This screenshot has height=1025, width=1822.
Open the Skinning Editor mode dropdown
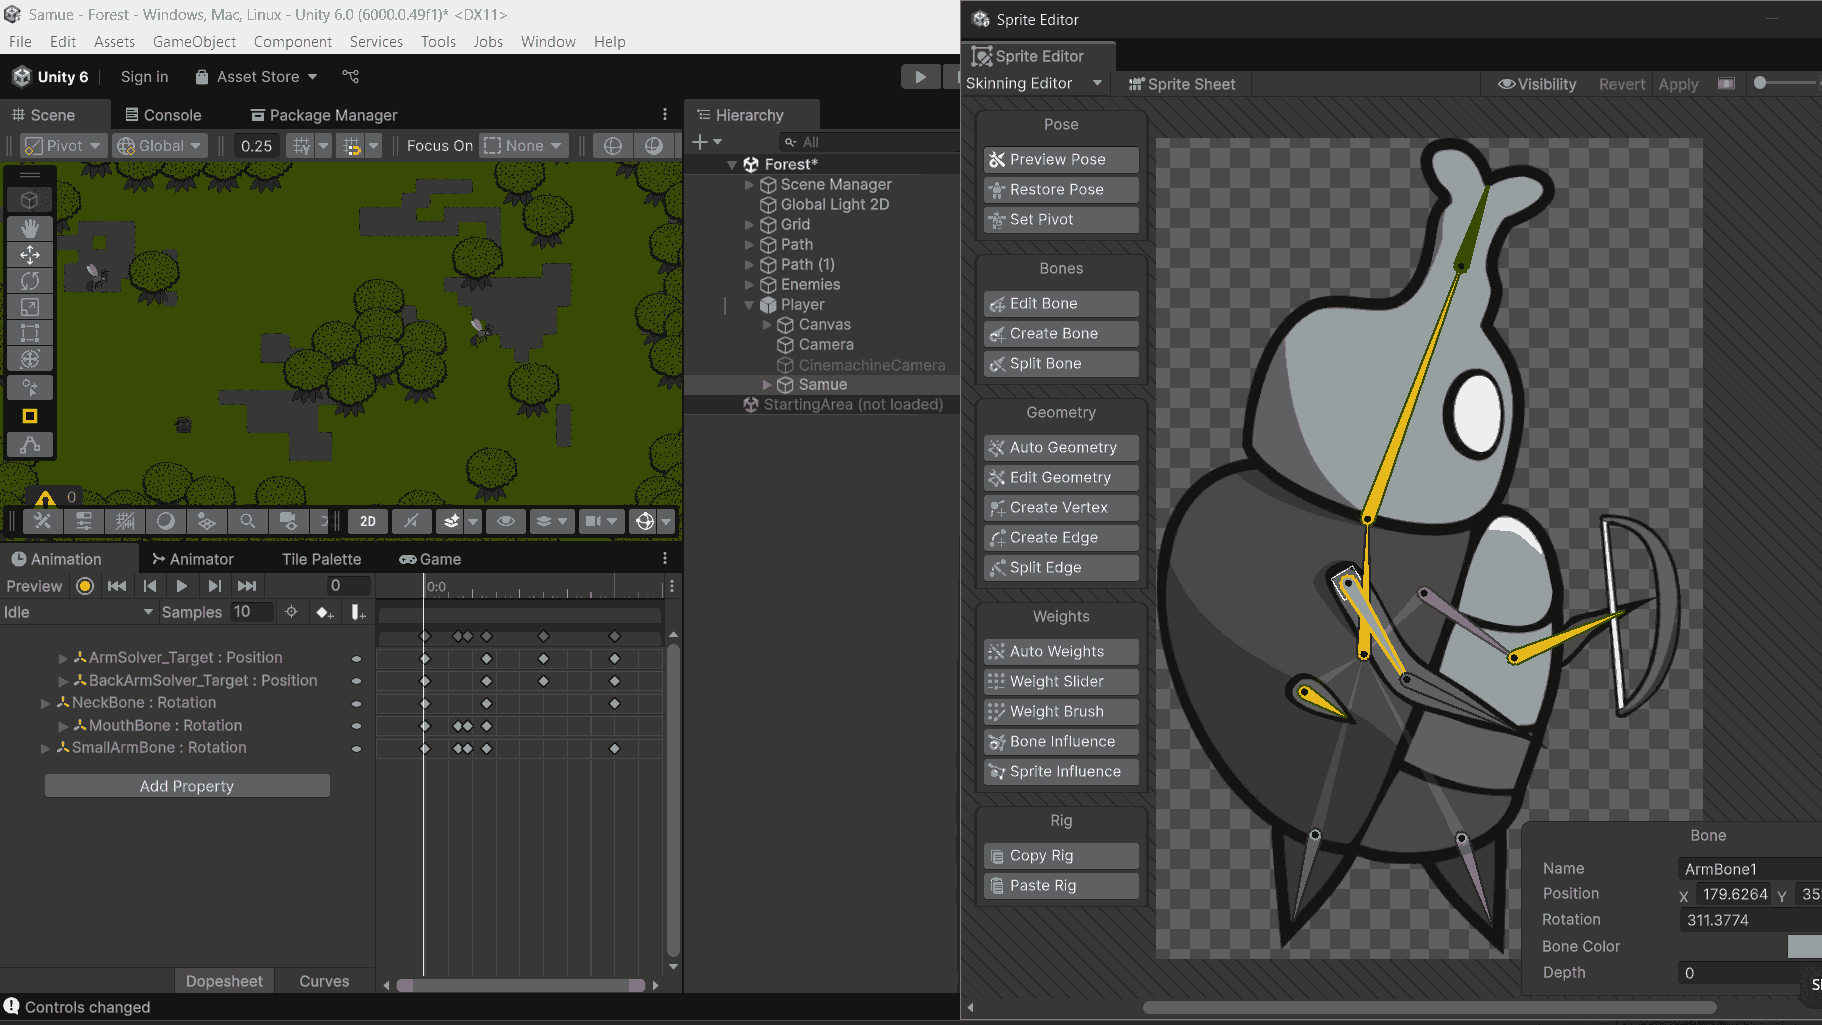click(1034, 83)
